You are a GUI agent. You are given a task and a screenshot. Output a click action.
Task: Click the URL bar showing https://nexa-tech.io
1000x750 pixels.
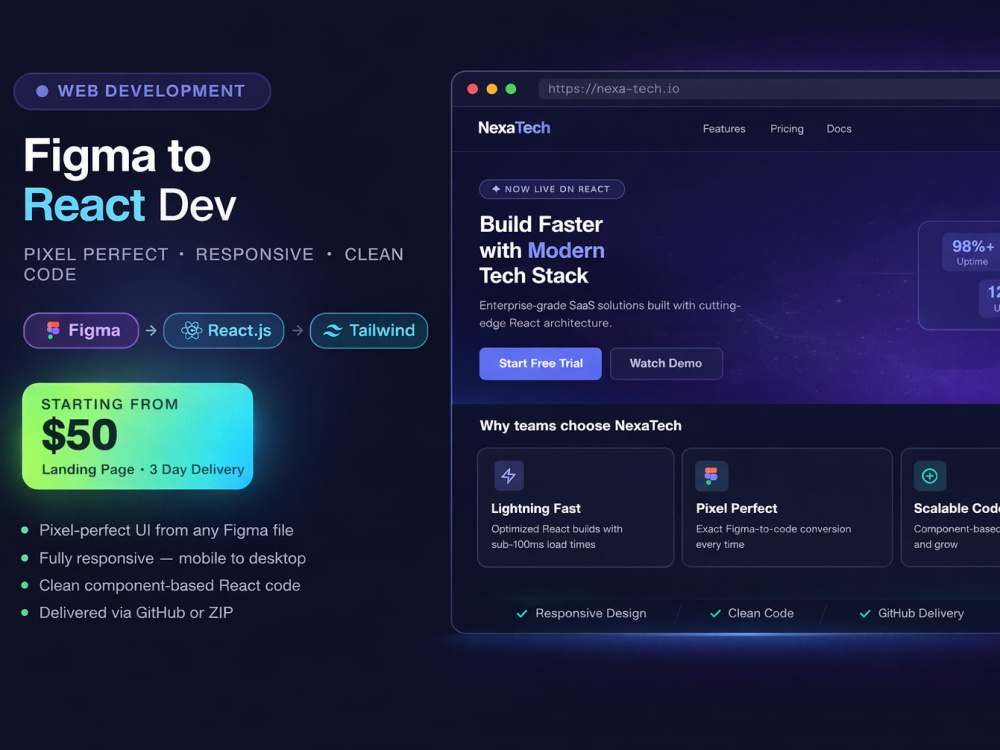[769, 89]
